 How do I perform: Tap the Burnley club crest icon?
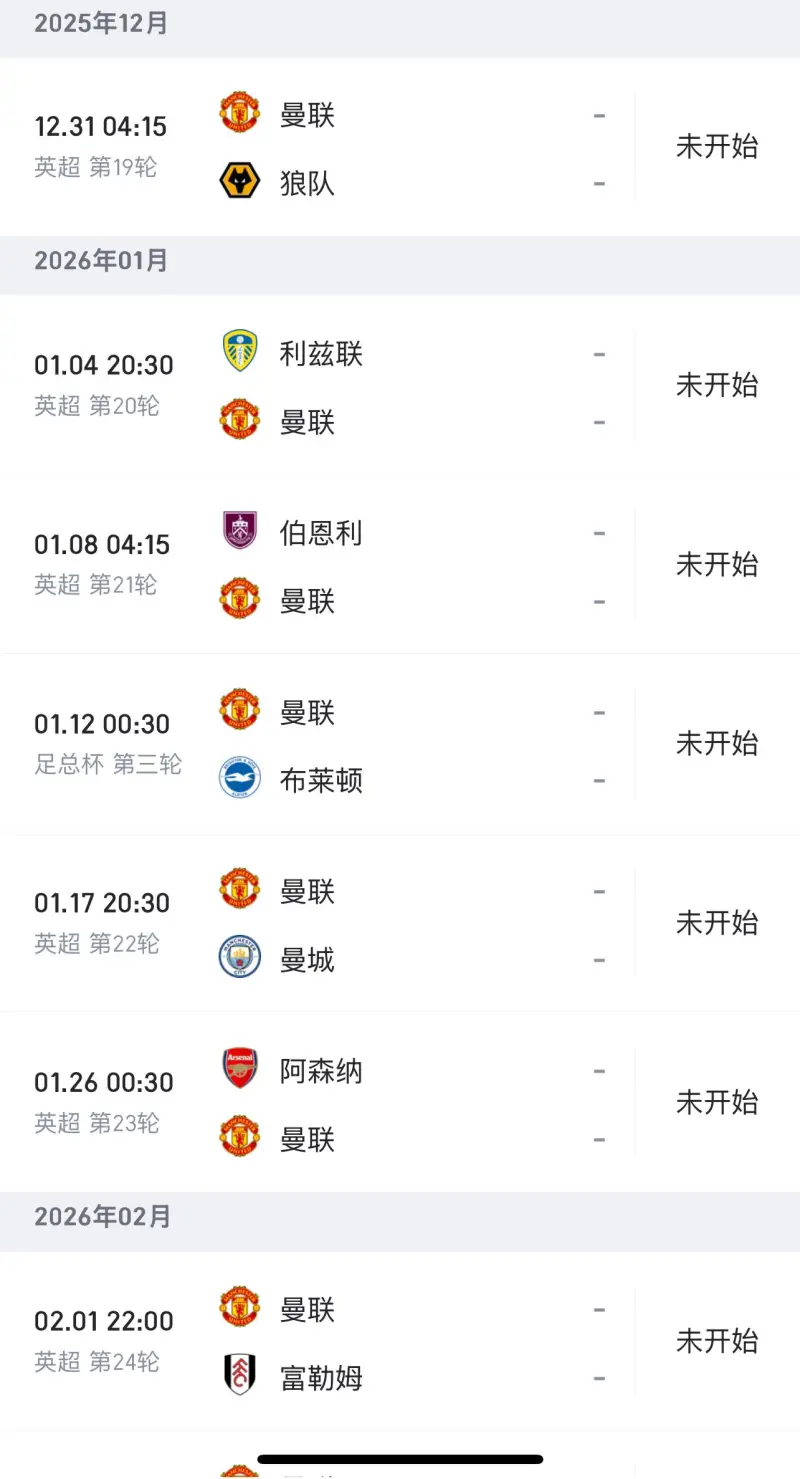240,531
